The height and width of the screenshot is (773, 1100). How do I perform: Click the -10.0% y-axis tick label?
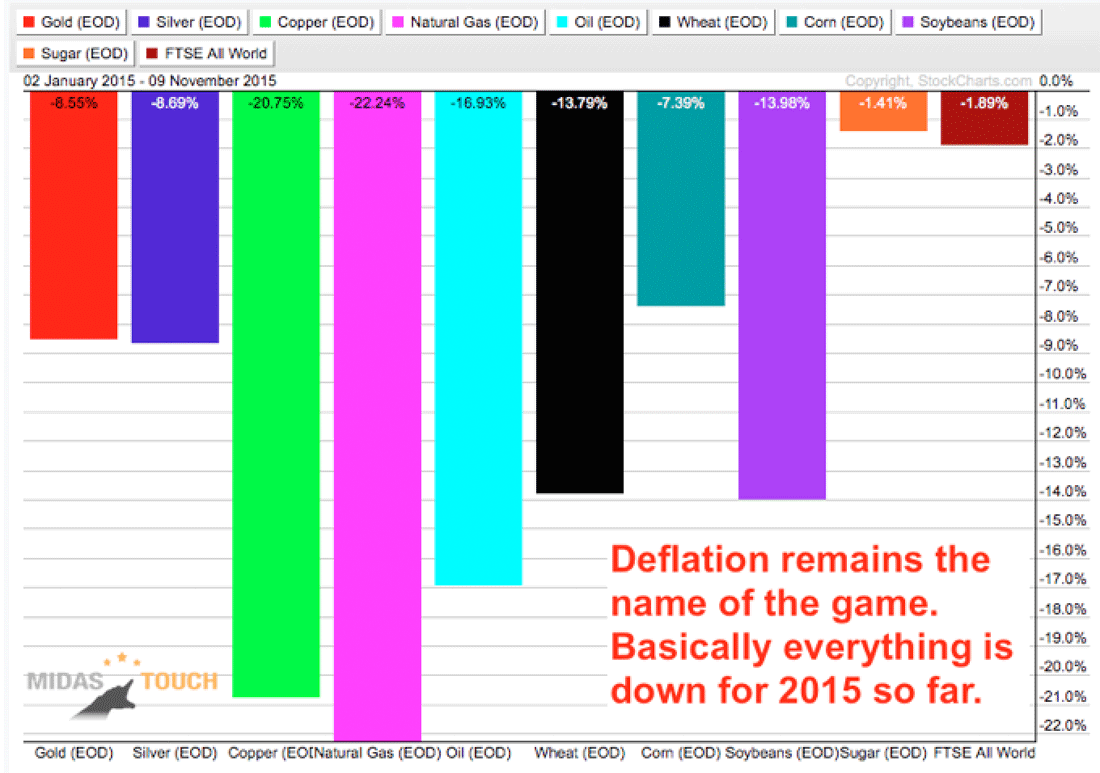[1063, 374]
